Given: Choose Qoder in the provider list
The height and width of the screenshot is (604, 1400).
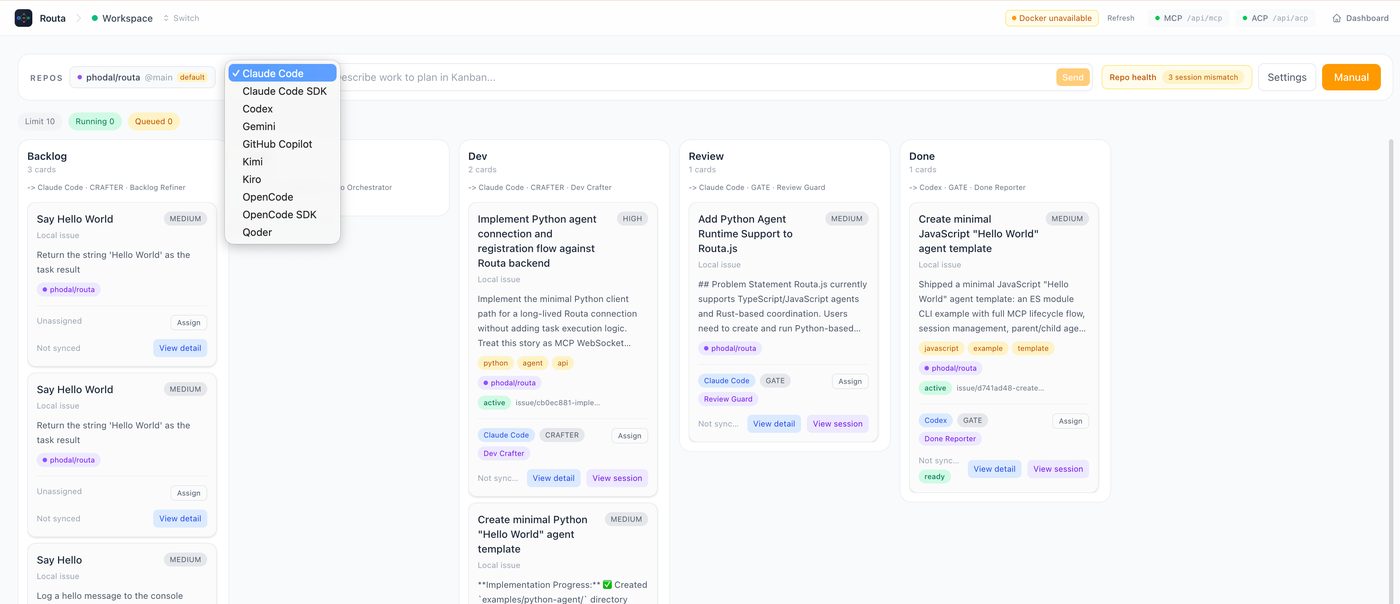Looking at the screenshot, I should coord(283,232).
